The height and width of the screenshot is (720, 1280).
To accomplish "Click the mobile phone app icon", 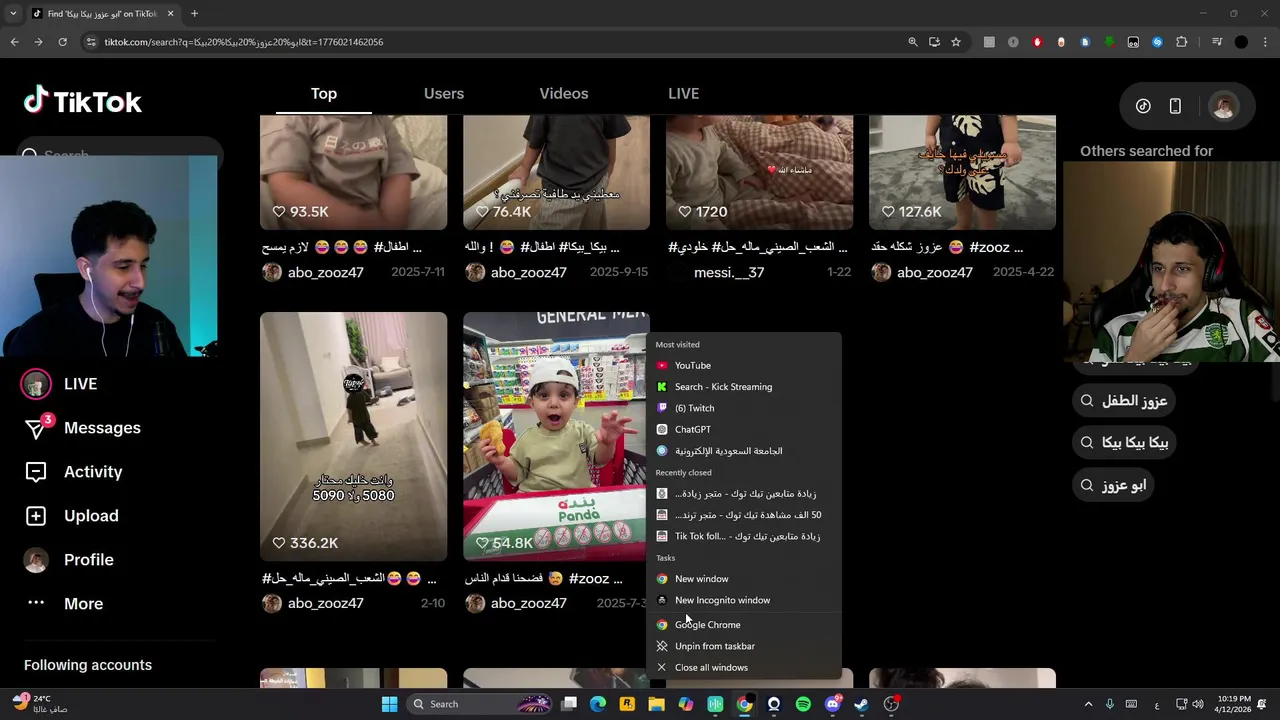I will point(1175,106).
